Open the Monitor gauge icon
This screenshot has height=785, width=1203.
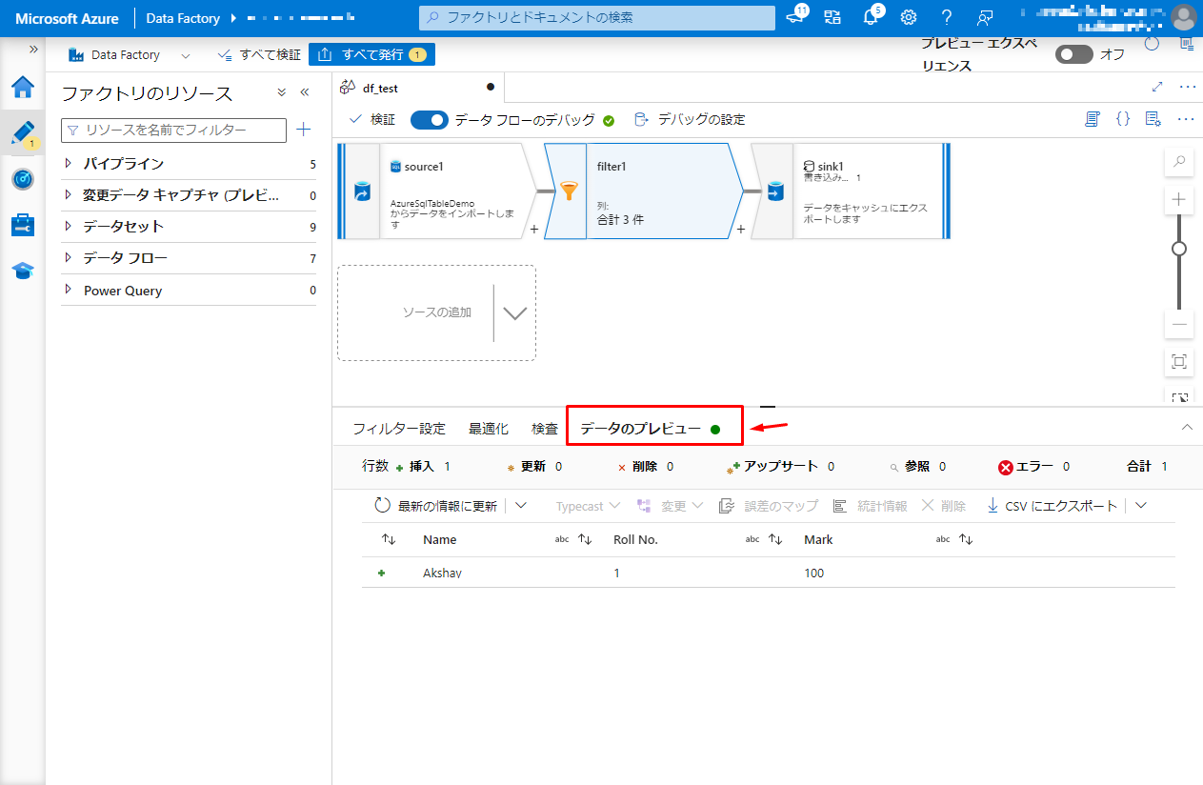pos(23,179)
